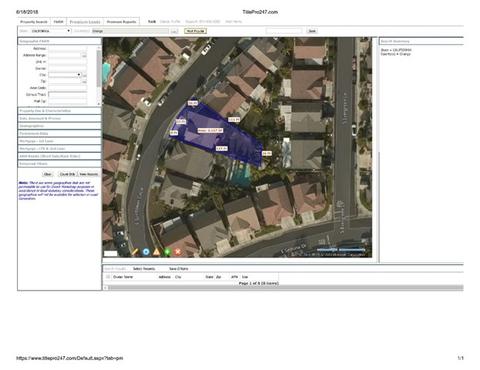Click into the Census Tract input field
Screen dimensions: 480x370
click(68, 95)
